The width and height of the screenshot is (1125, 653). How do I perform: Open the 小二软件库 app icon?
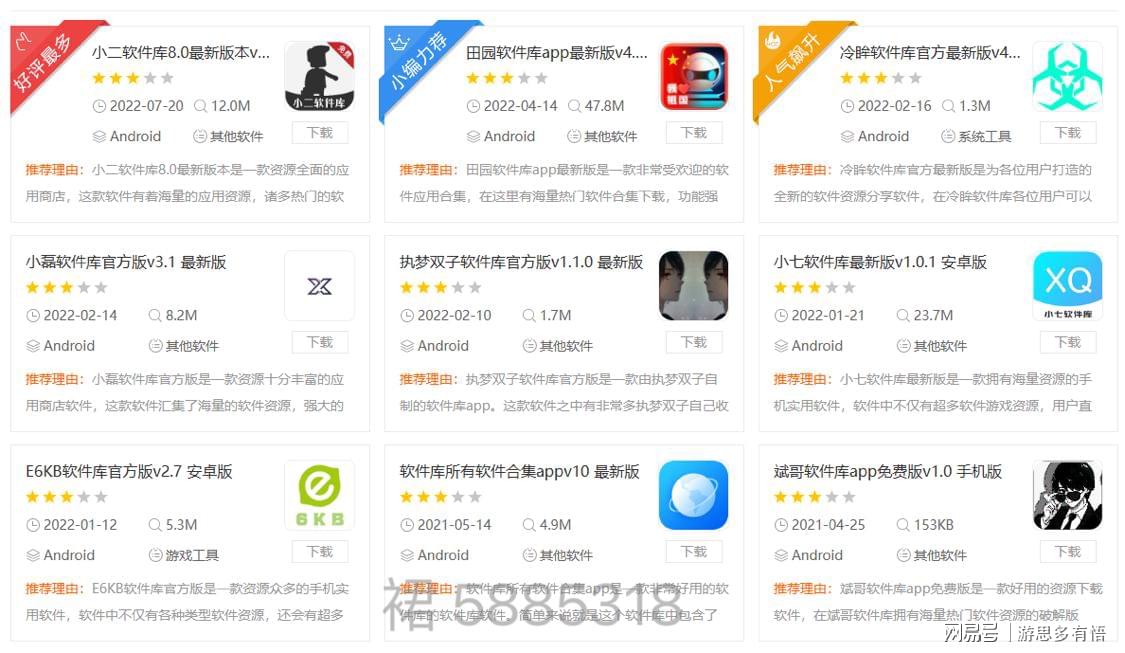319,76
